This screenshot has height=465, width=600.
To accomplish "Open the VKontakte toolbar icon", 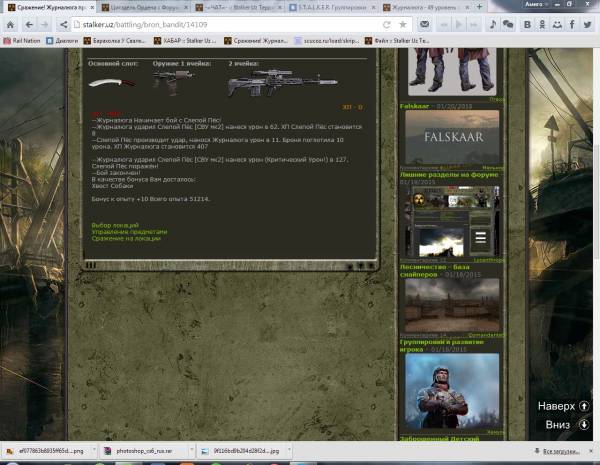I will [527, 25].
